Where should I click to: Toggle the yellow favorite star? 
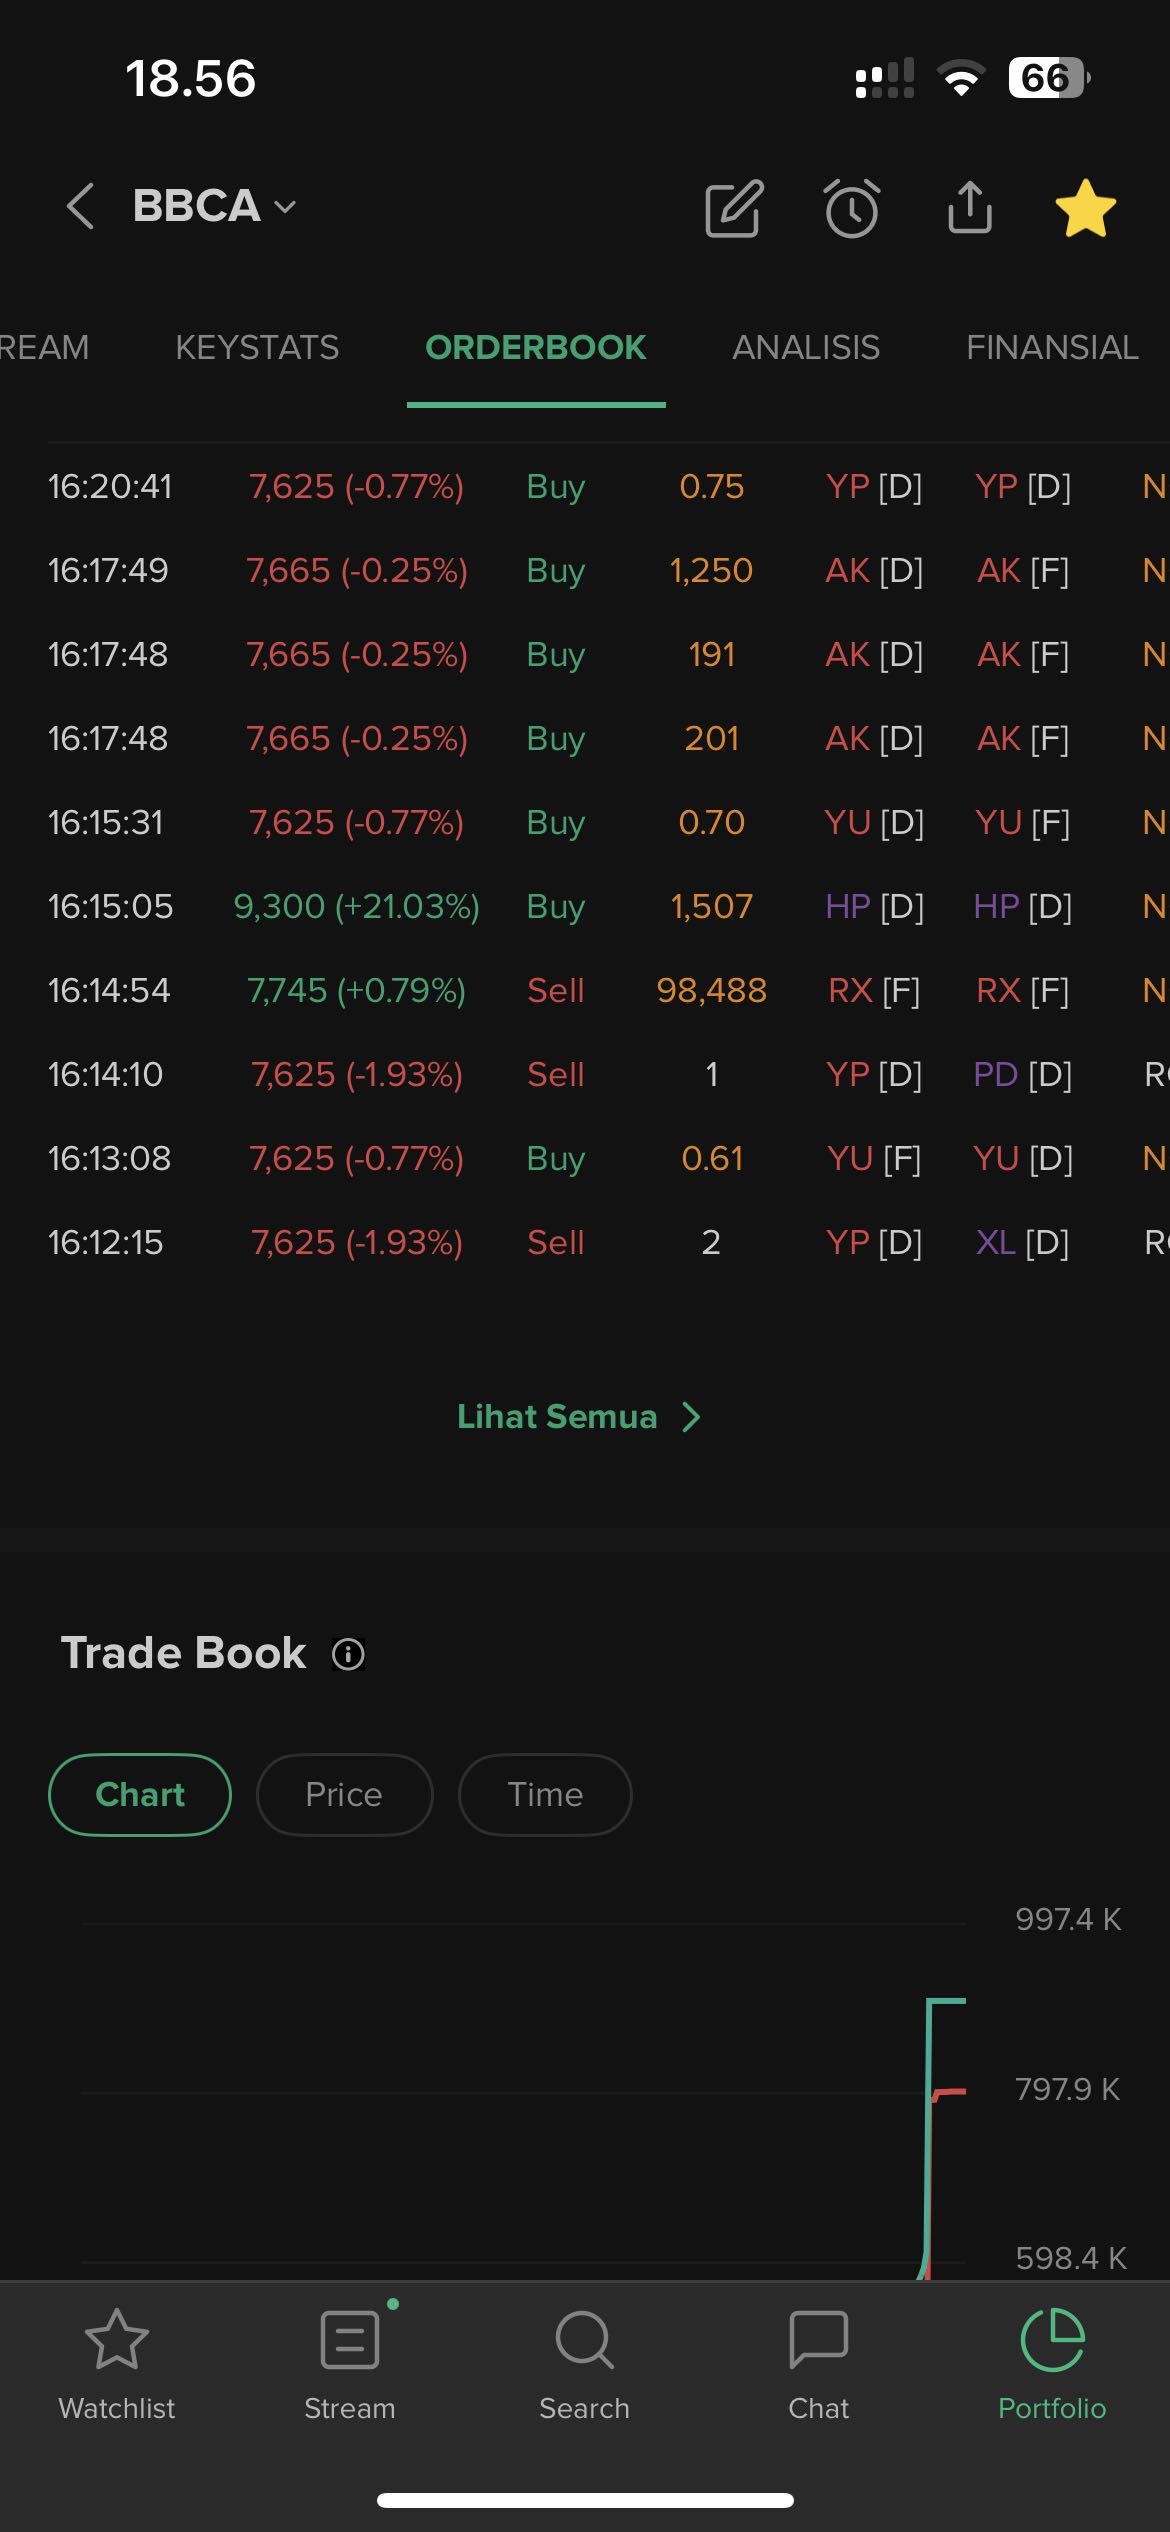tap(1085, 208)
